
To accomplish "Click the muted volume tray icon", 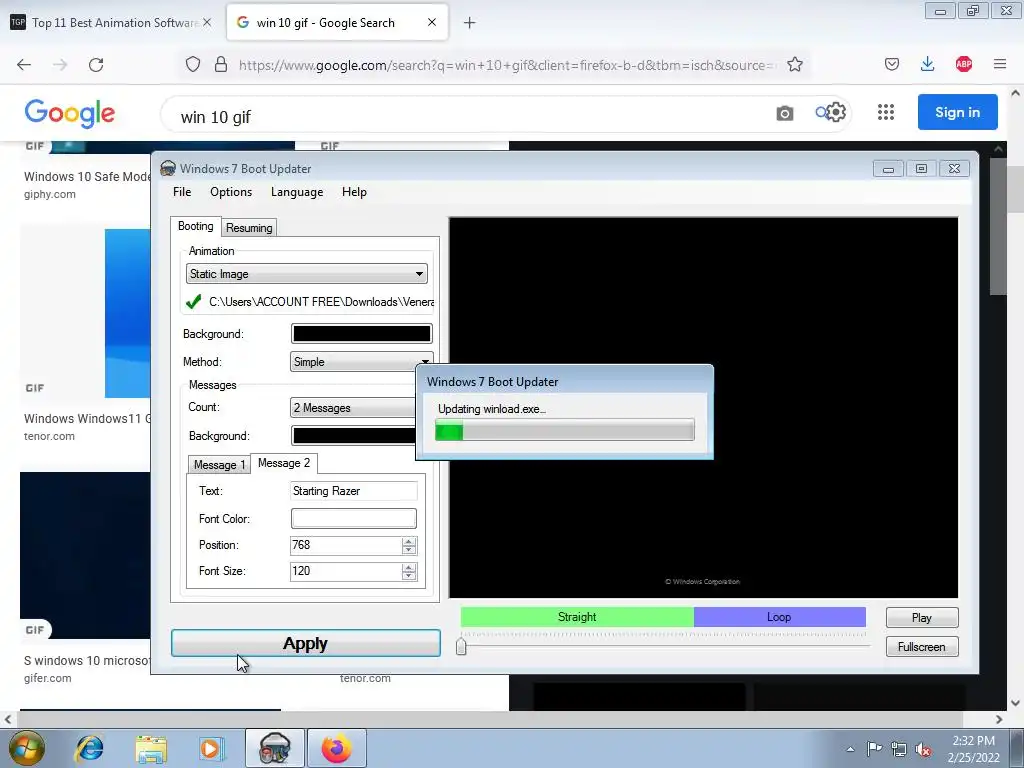I will point(922,749).
